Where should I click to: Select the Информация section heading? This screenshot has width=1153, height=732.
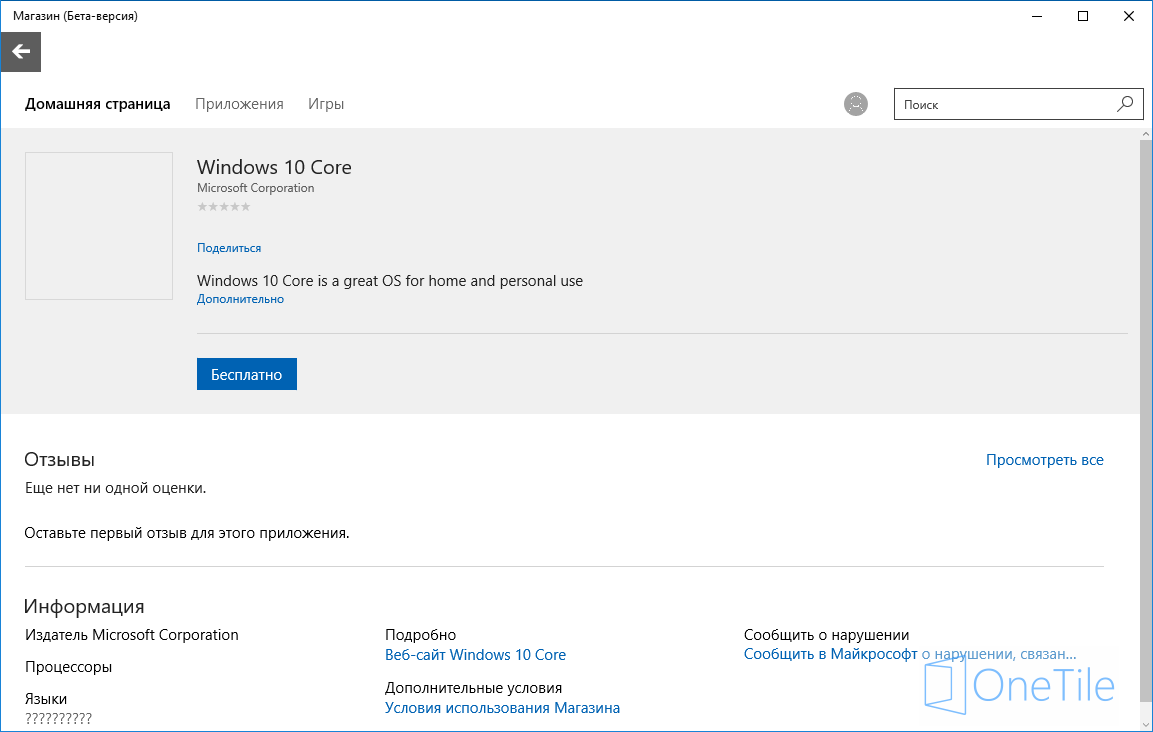(x=84, y=606)
